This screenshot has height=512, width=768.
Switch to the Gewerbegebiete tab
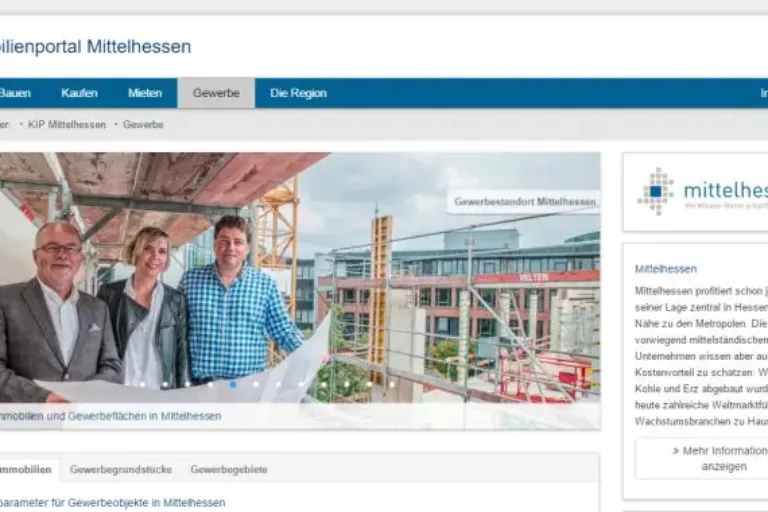[x=229, y=469]
